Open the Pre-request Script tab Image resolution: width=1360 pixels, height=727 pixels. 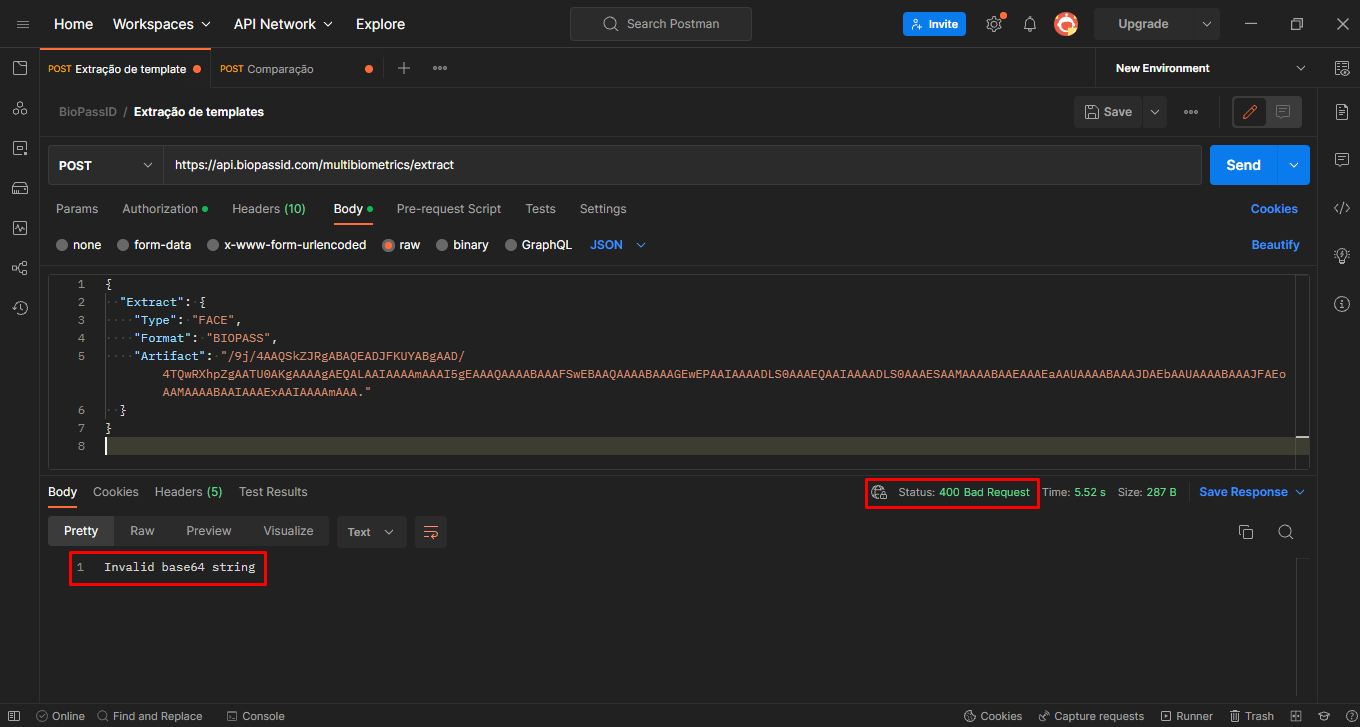(449, 209)
